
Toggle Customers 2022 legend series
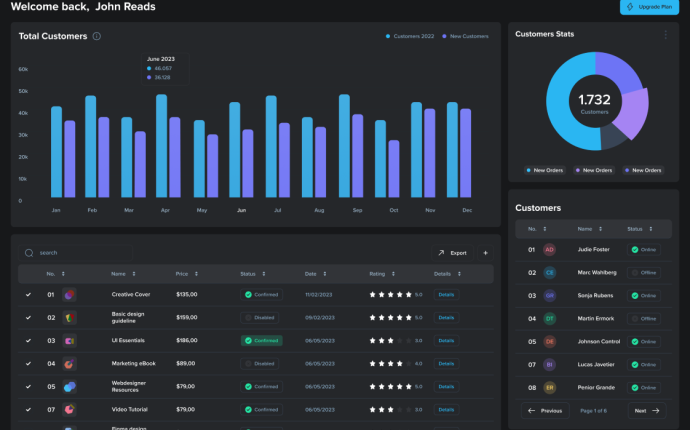pyautogui.click(x=410, y=36)
